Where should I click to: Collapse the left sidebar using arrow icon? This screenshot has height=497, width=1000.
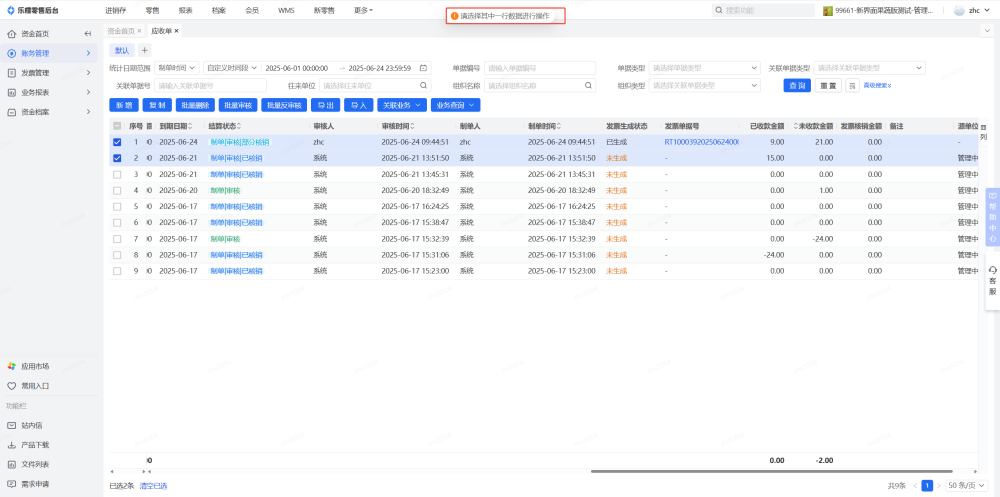coord(88,33)
